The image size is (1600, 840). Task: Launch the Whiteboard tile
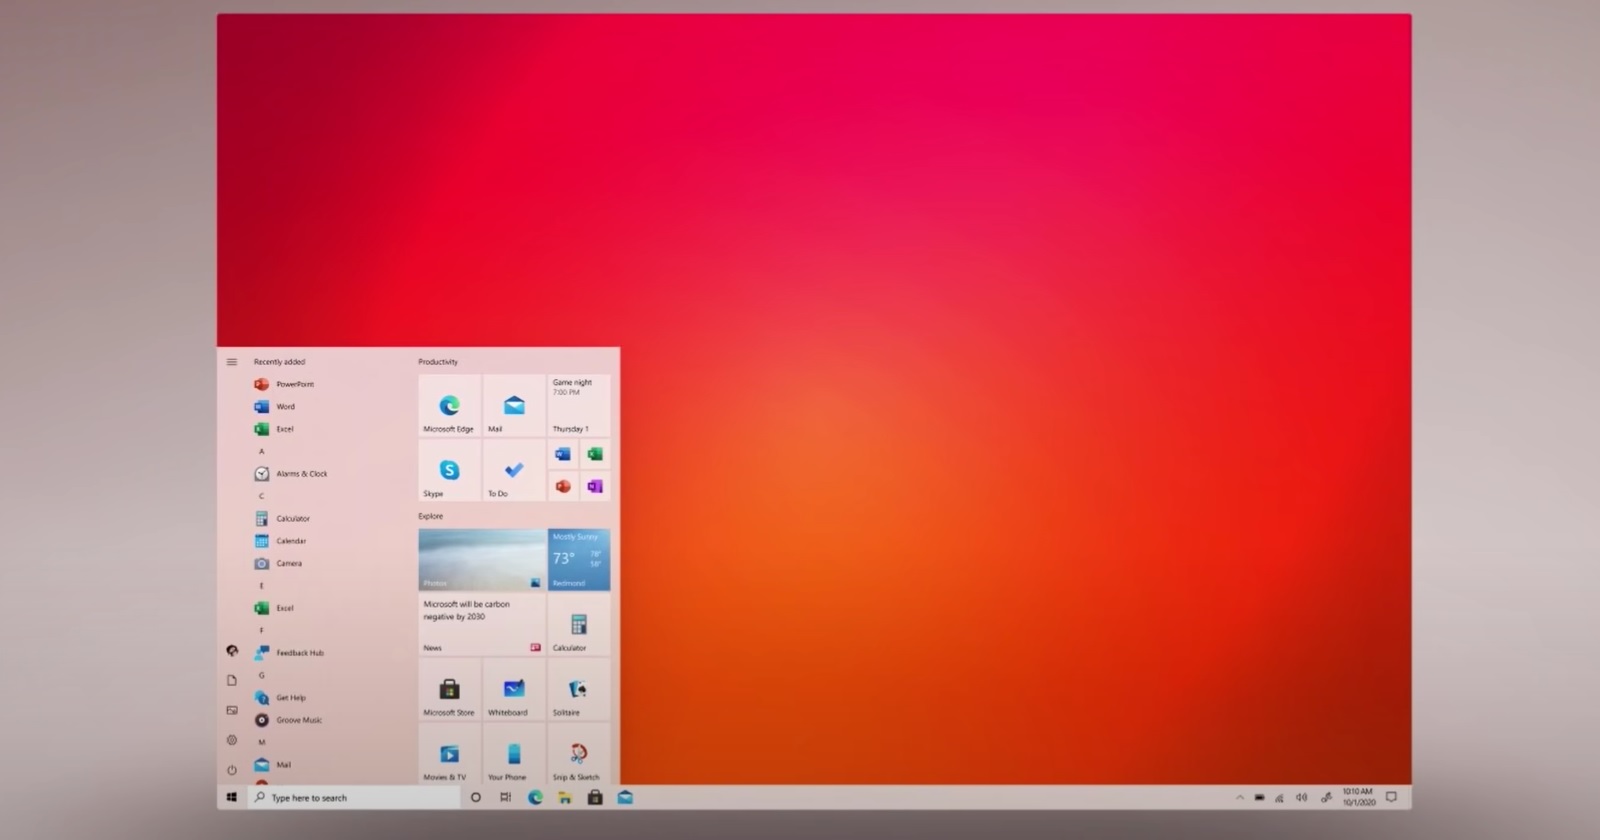tap(514, 689)
